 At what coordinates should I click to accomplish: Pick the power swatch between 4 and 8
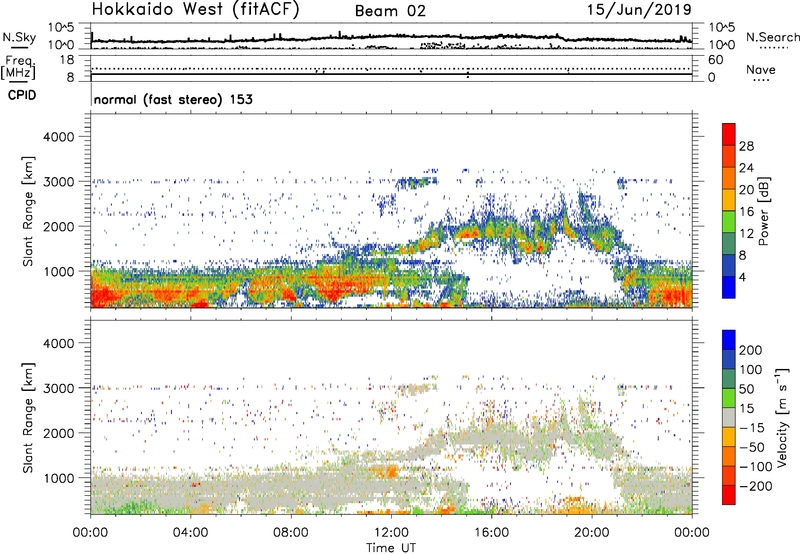click(729, 265)
